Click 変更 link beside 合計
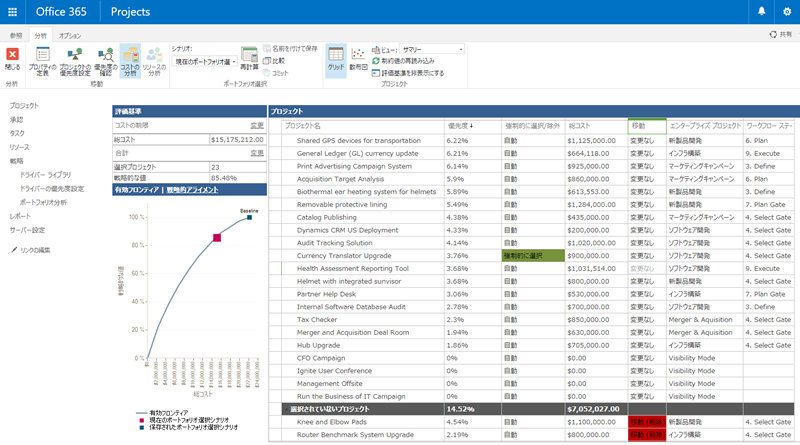 pyautogui.click(x=257, y=153)
